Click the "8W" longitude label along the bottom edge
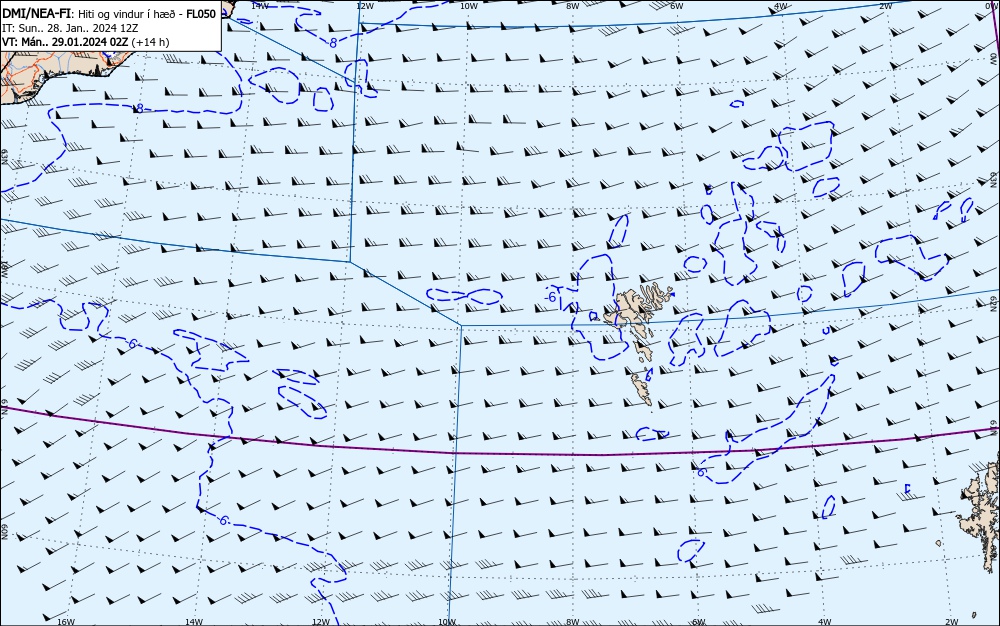Viewport: 1000px width, 626px height. click(572, 622)
